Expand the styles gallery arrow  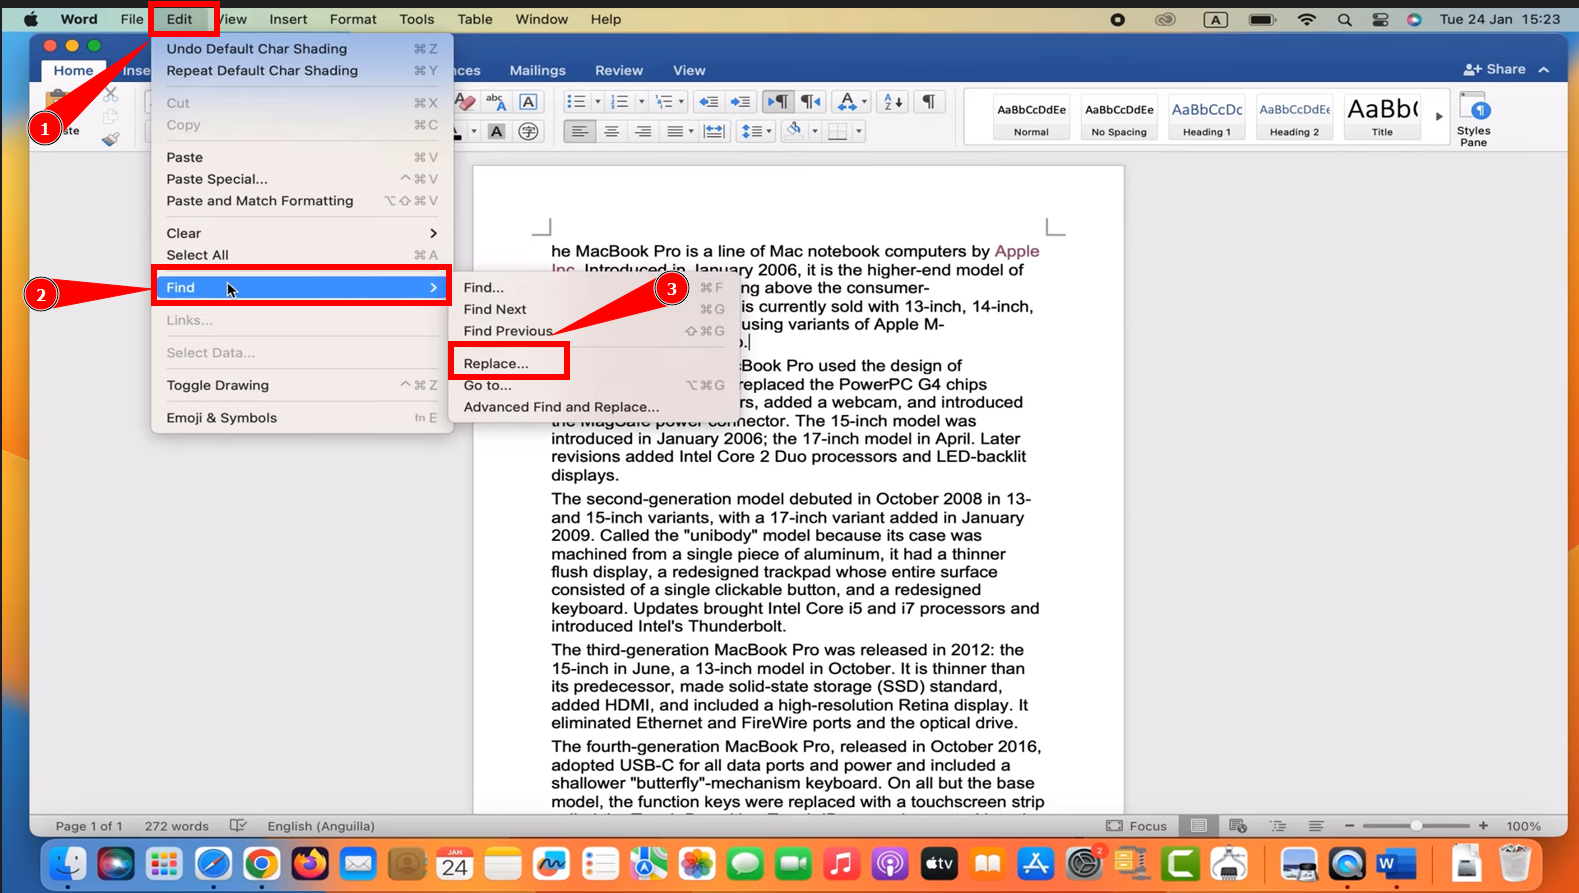point(1439,117)
